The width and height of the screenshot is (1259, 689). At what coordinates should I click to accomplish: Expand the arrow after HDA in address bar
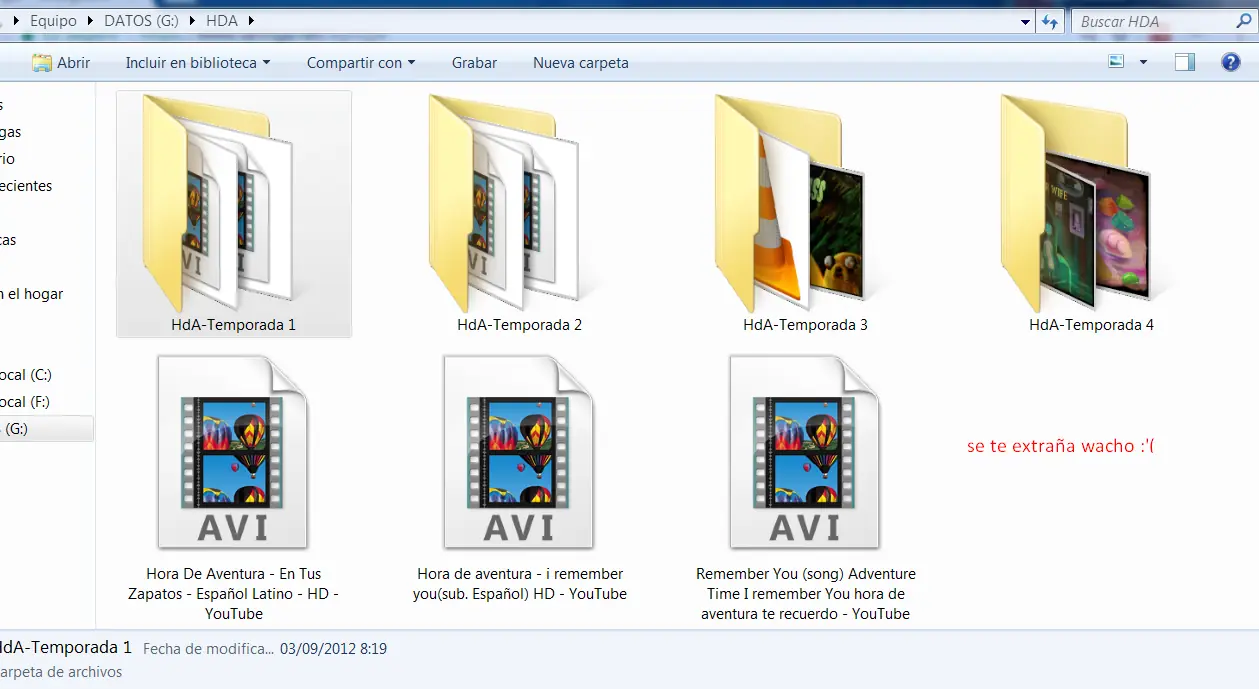tap(249, 20)
